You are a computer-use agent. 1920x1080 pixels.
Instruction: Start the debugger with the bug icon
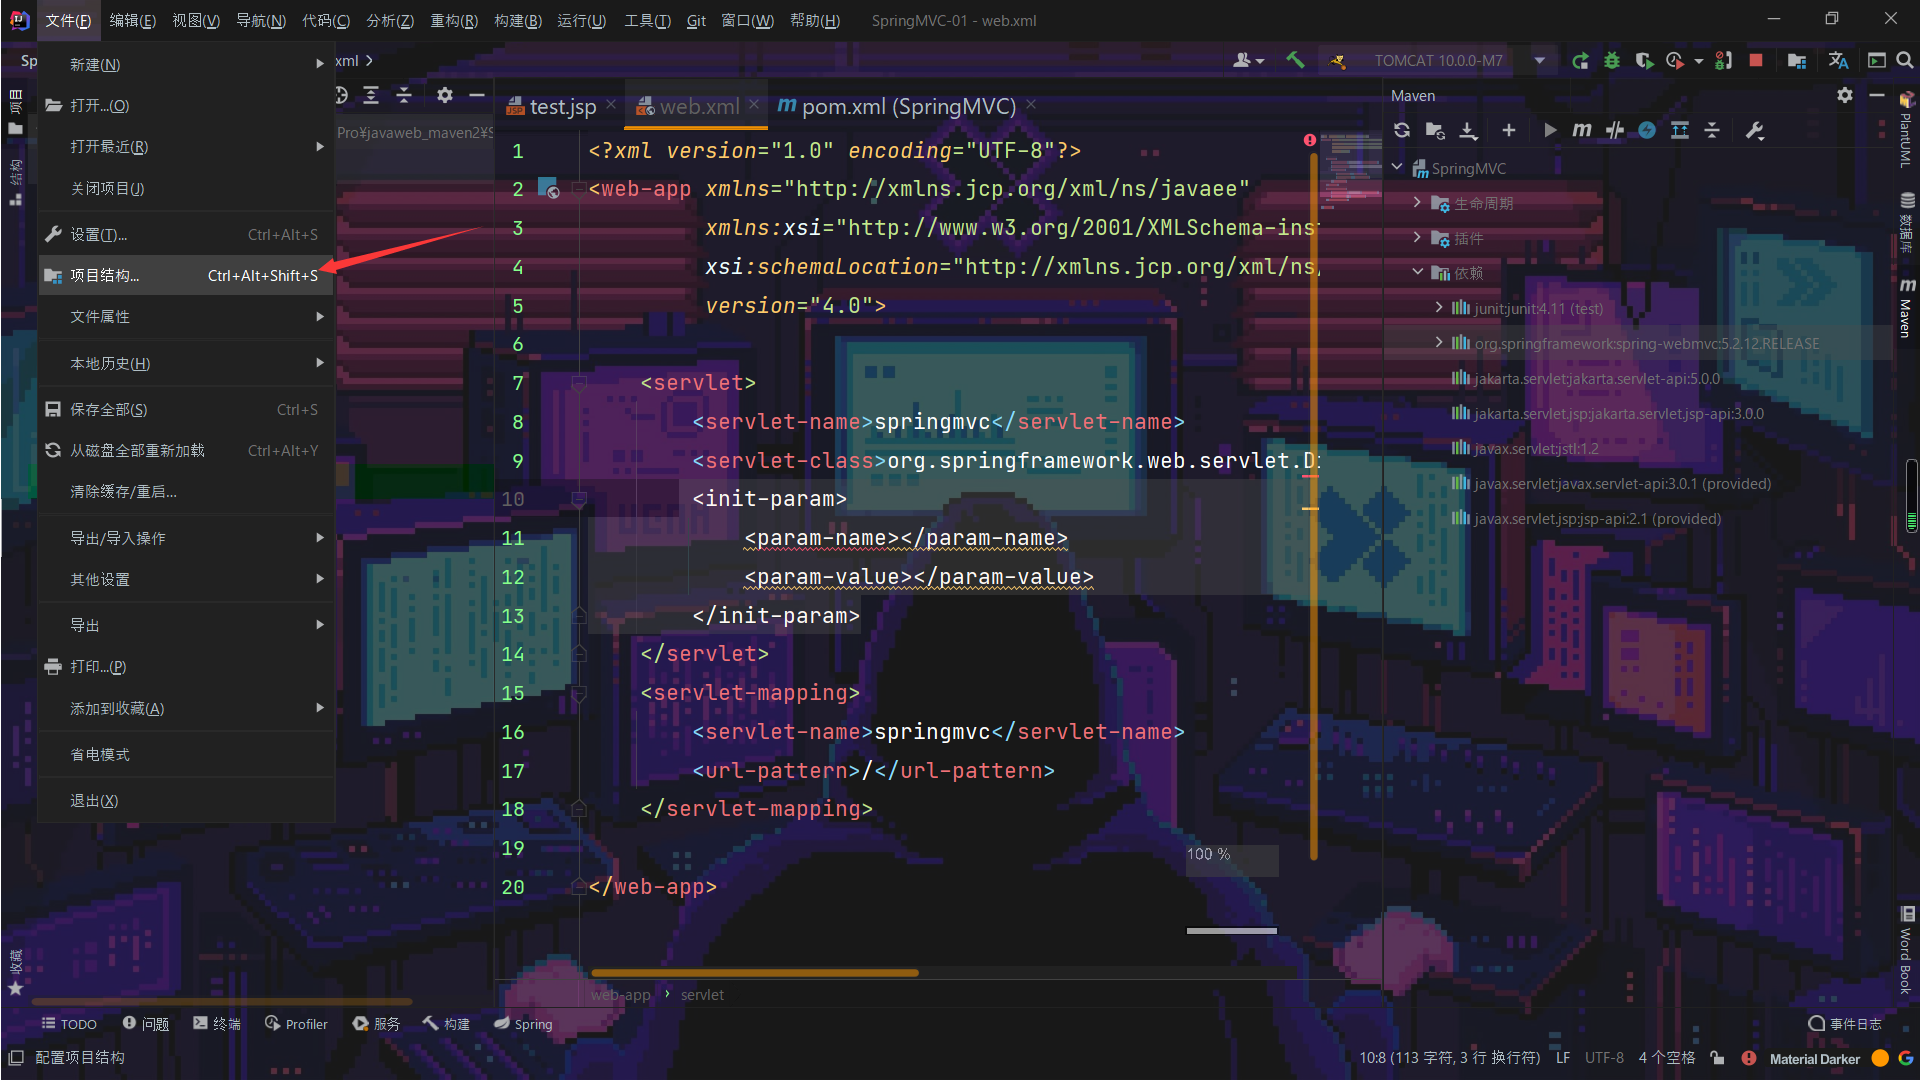(x=1611, y=60)
